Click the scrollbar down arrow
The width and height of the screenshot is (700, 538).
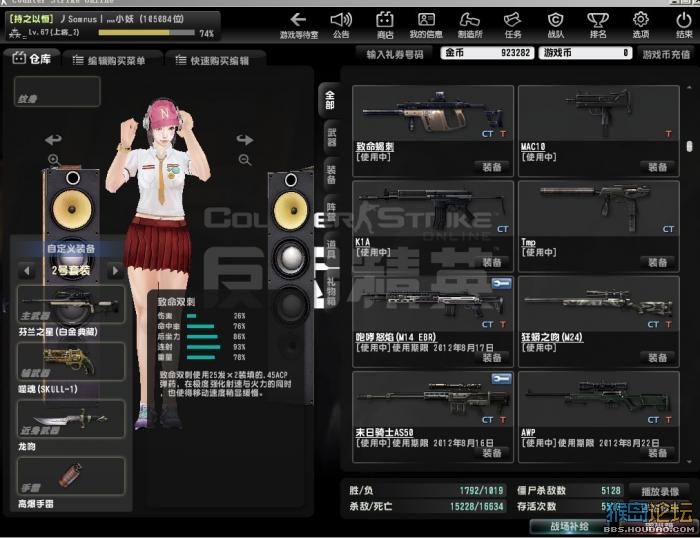(x=689, y=462)
